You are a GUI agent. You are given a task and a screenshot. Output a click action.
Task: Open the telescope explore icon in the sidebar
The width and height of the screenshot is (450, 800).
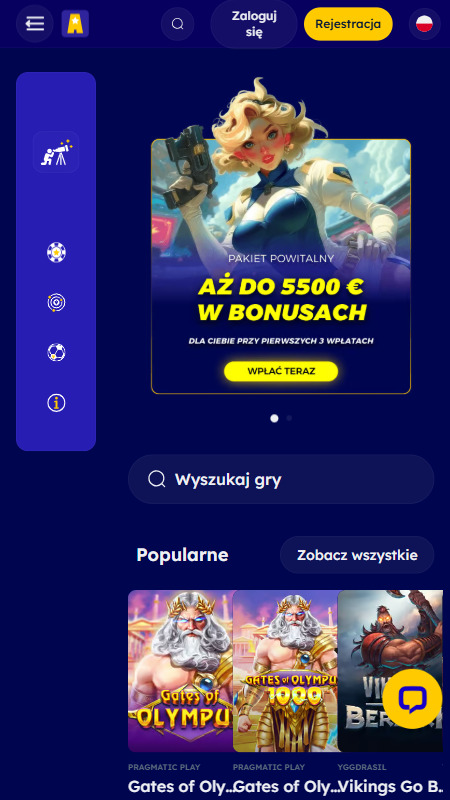[x=56, y=152]
